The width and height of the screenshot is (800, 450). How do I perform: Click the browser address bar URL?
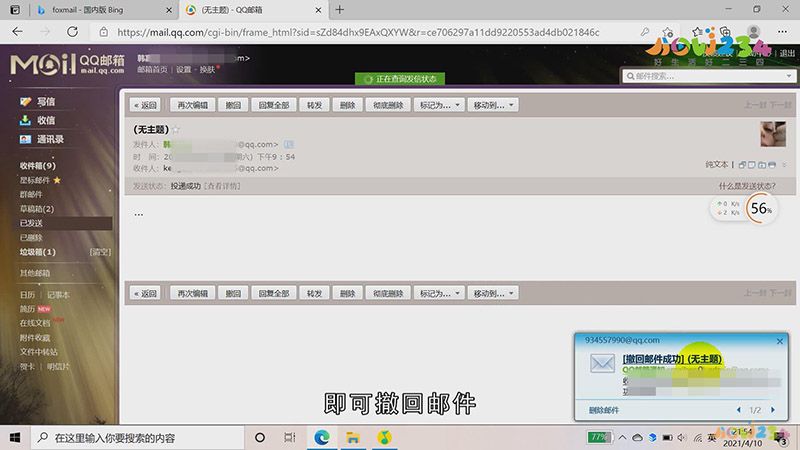[358, 32]
